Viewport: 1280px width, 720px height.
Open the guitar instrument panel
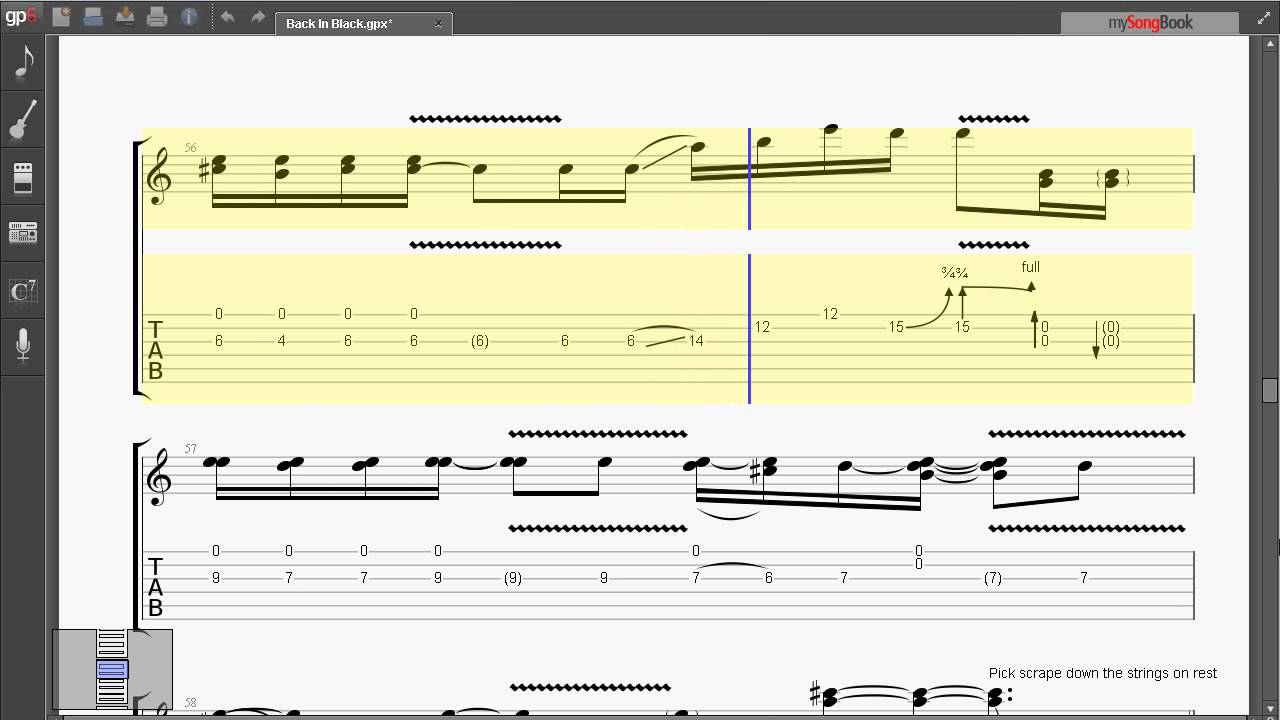(23, 120)
